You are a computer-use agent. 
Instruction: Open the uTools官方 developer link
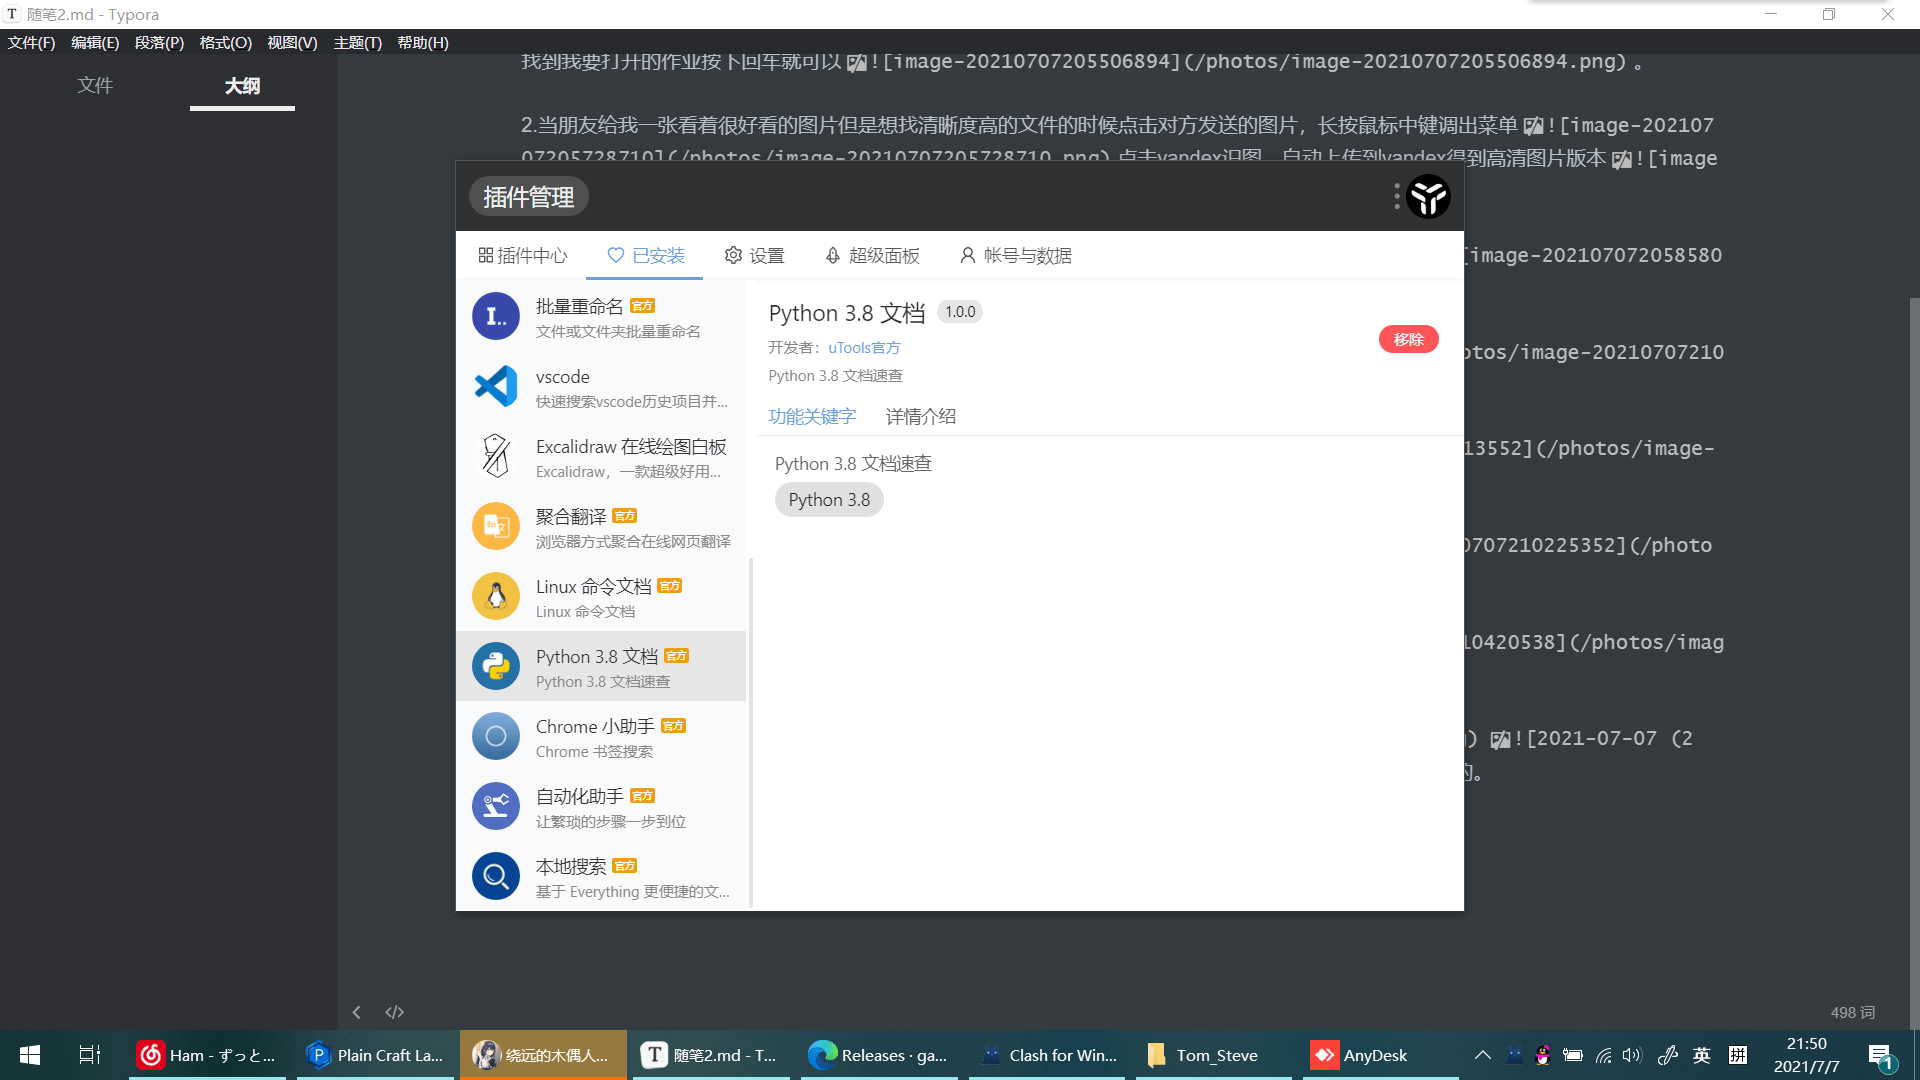pos(864,348)
